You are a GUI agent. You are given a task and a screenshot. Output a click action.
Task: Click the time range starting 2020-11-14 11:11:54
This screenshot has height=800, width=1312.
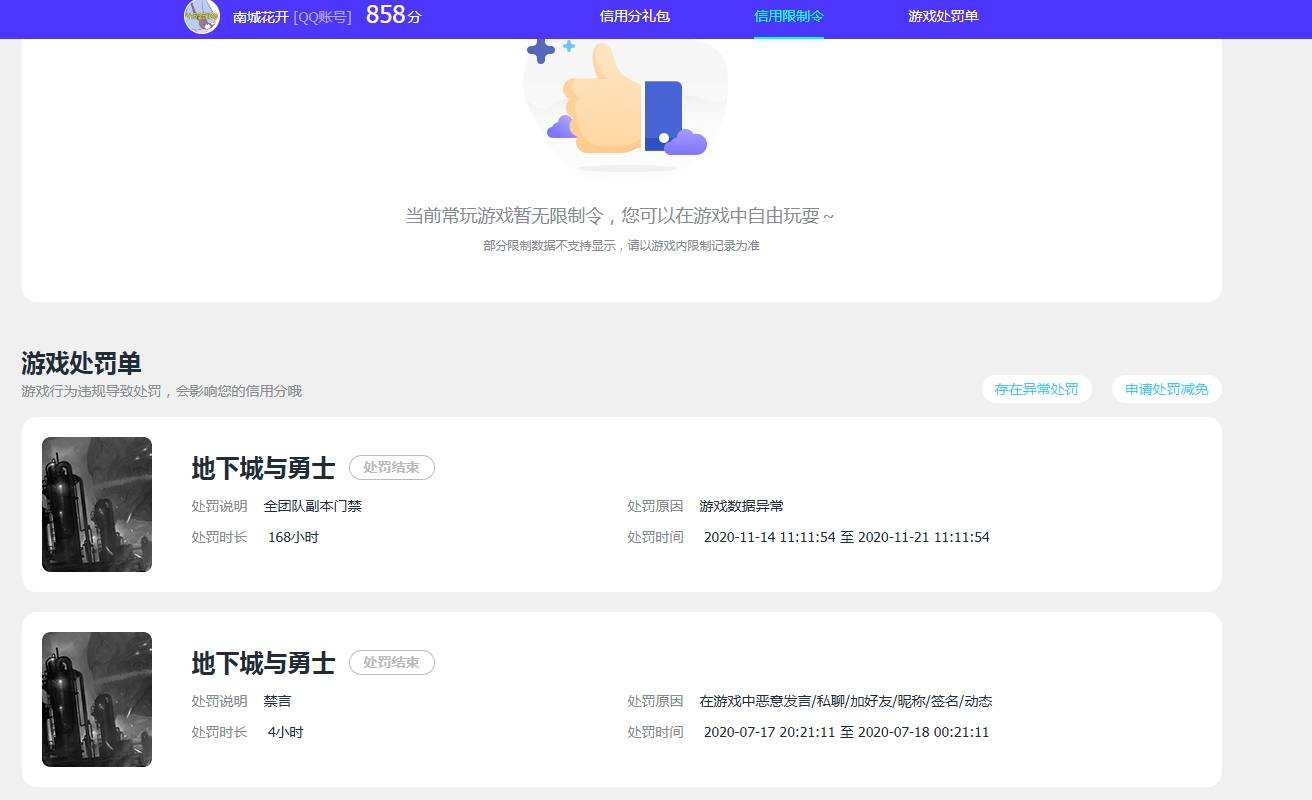click(x=847, y=537)
